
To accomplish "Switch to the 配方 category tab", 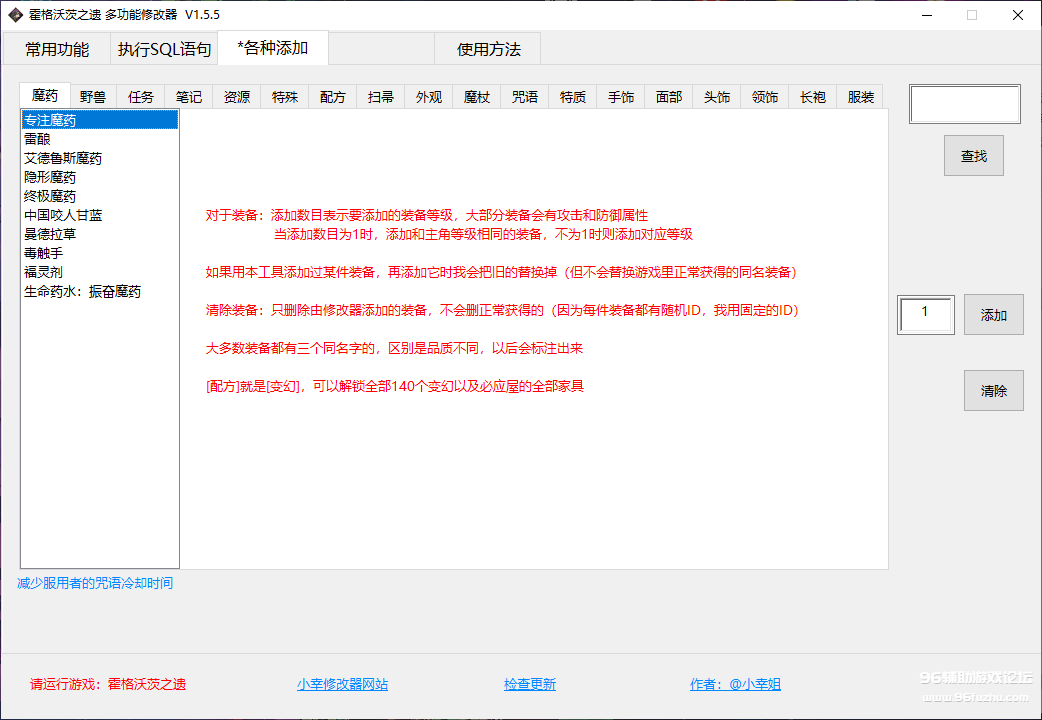I will pos(333,97).
